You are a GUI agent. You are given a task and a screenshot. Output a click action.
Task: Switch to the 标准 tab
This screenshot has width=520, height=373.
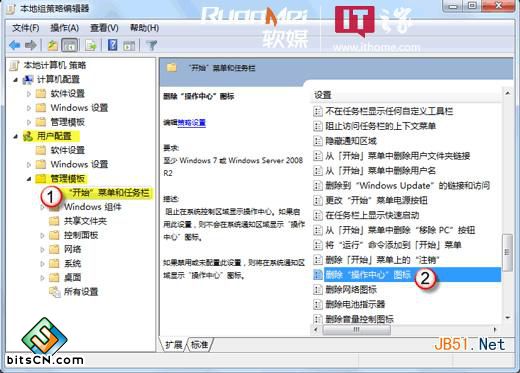pos(199,344)
